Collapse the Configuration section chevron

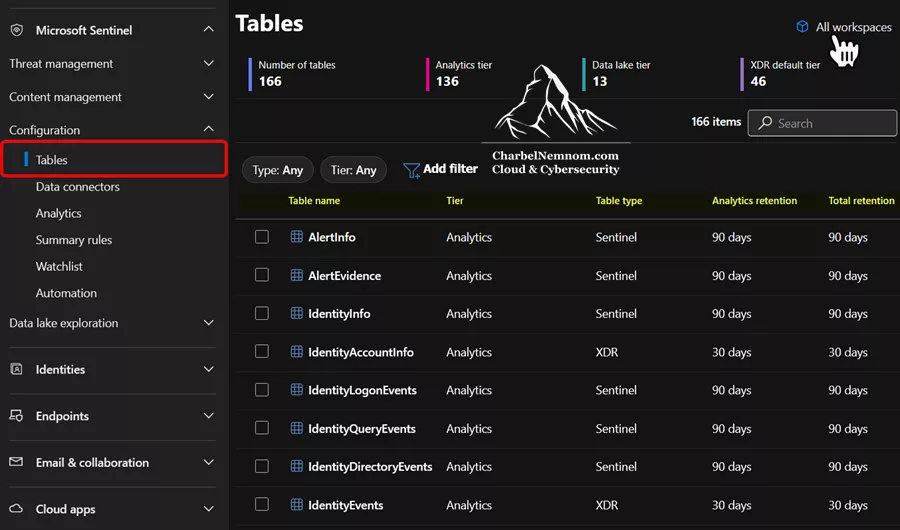[209, 129]
